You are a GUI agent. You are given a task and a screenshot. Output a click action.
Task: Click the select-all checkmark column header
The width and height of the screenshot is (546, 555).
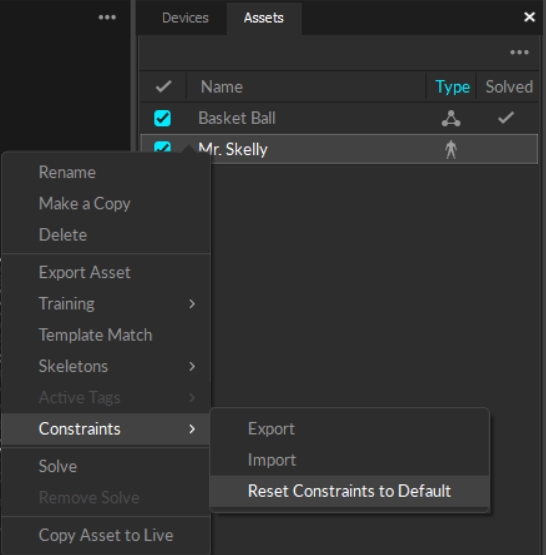163,86
